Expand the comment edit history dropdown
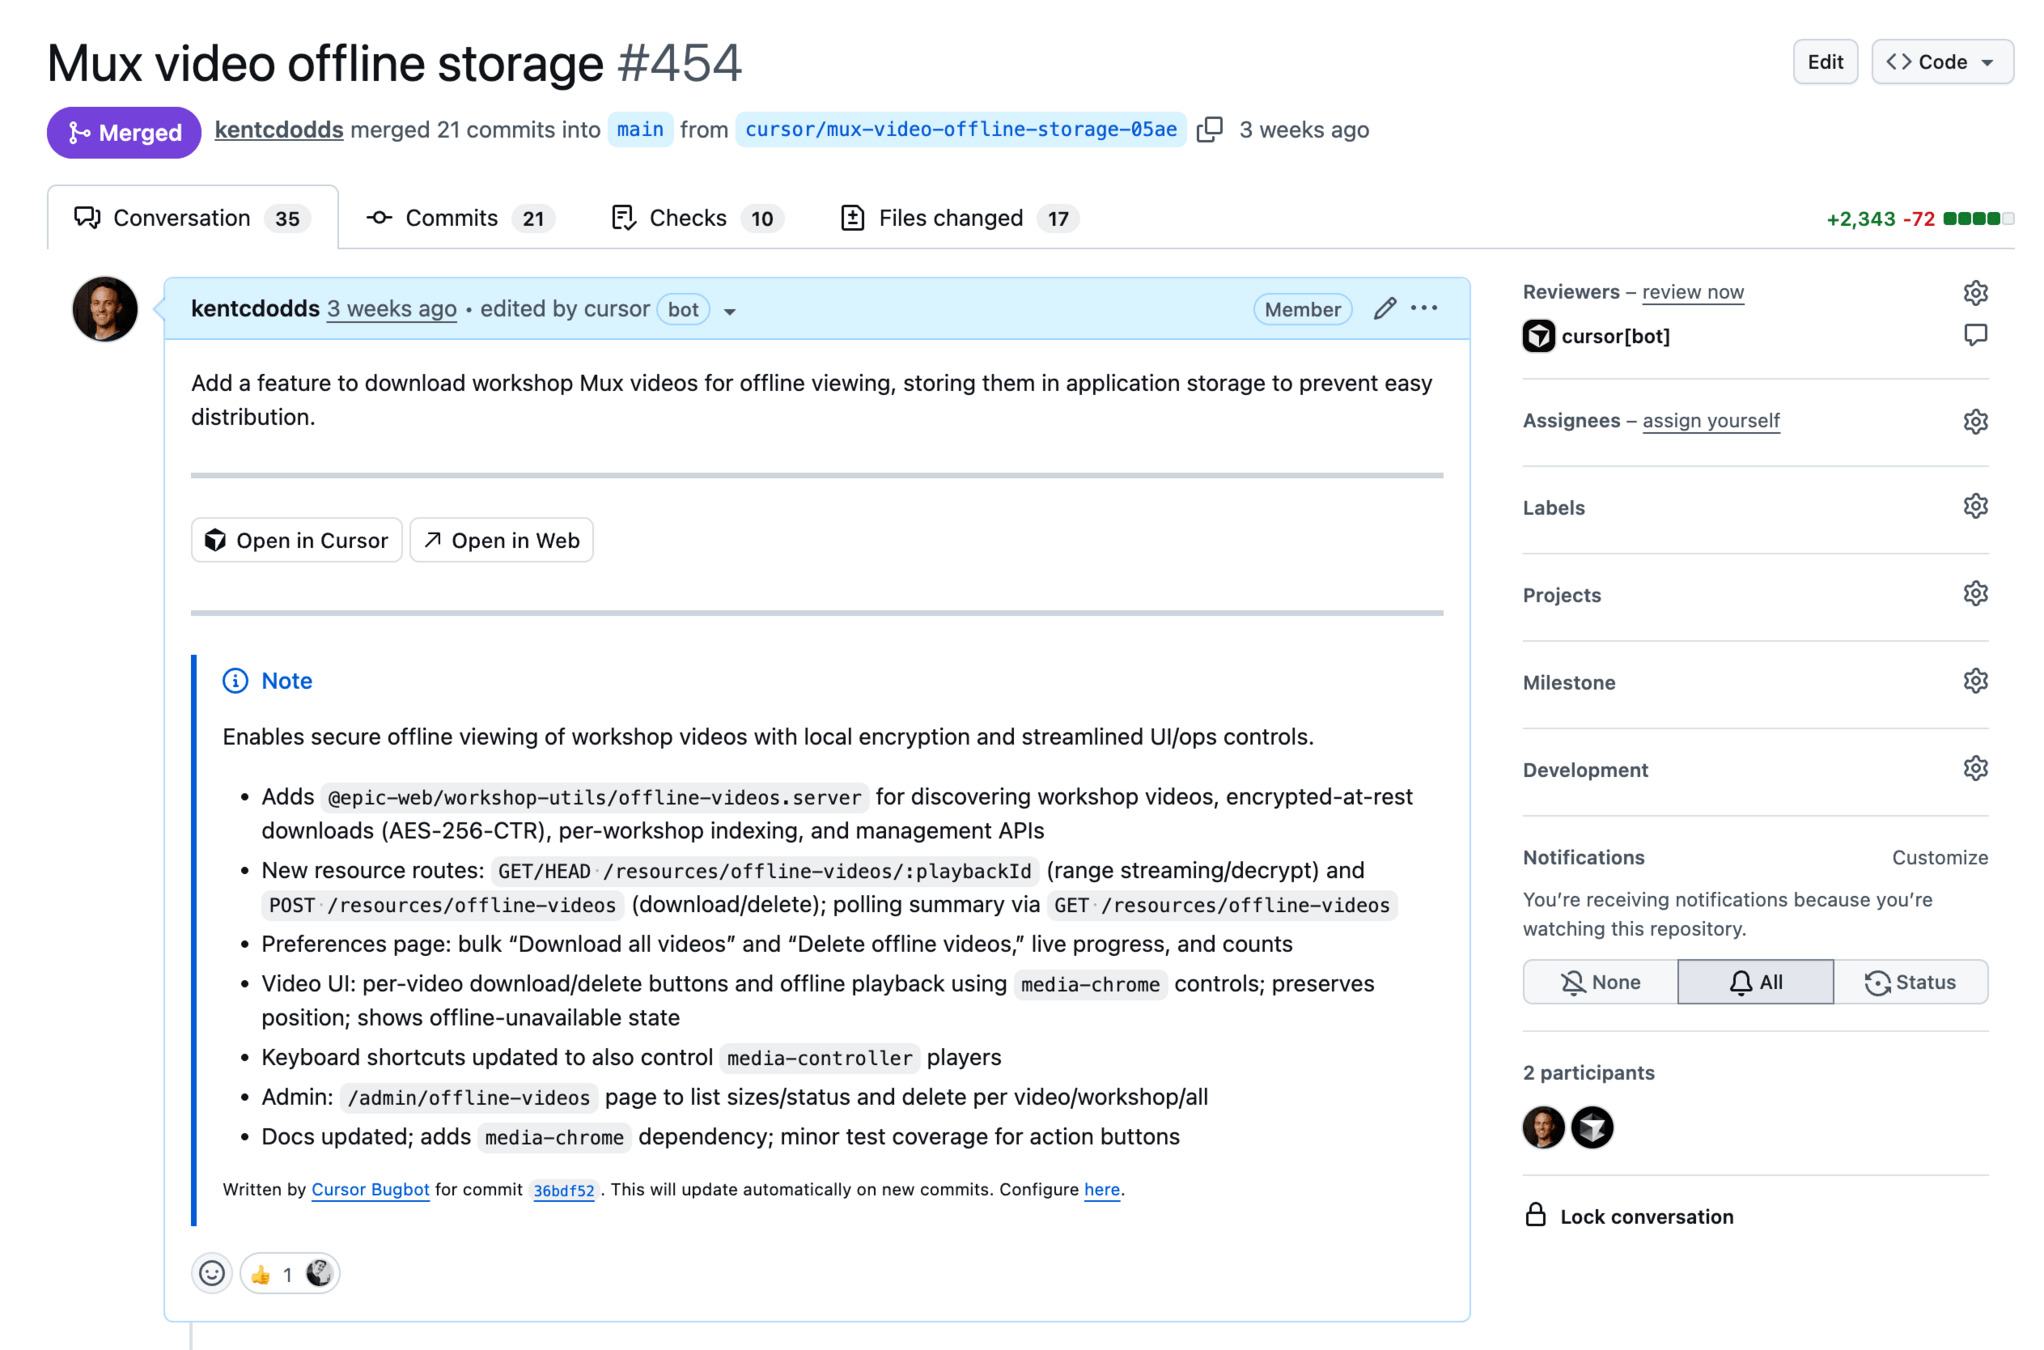Viewport: 2044px width, 1350px height. 730,311
